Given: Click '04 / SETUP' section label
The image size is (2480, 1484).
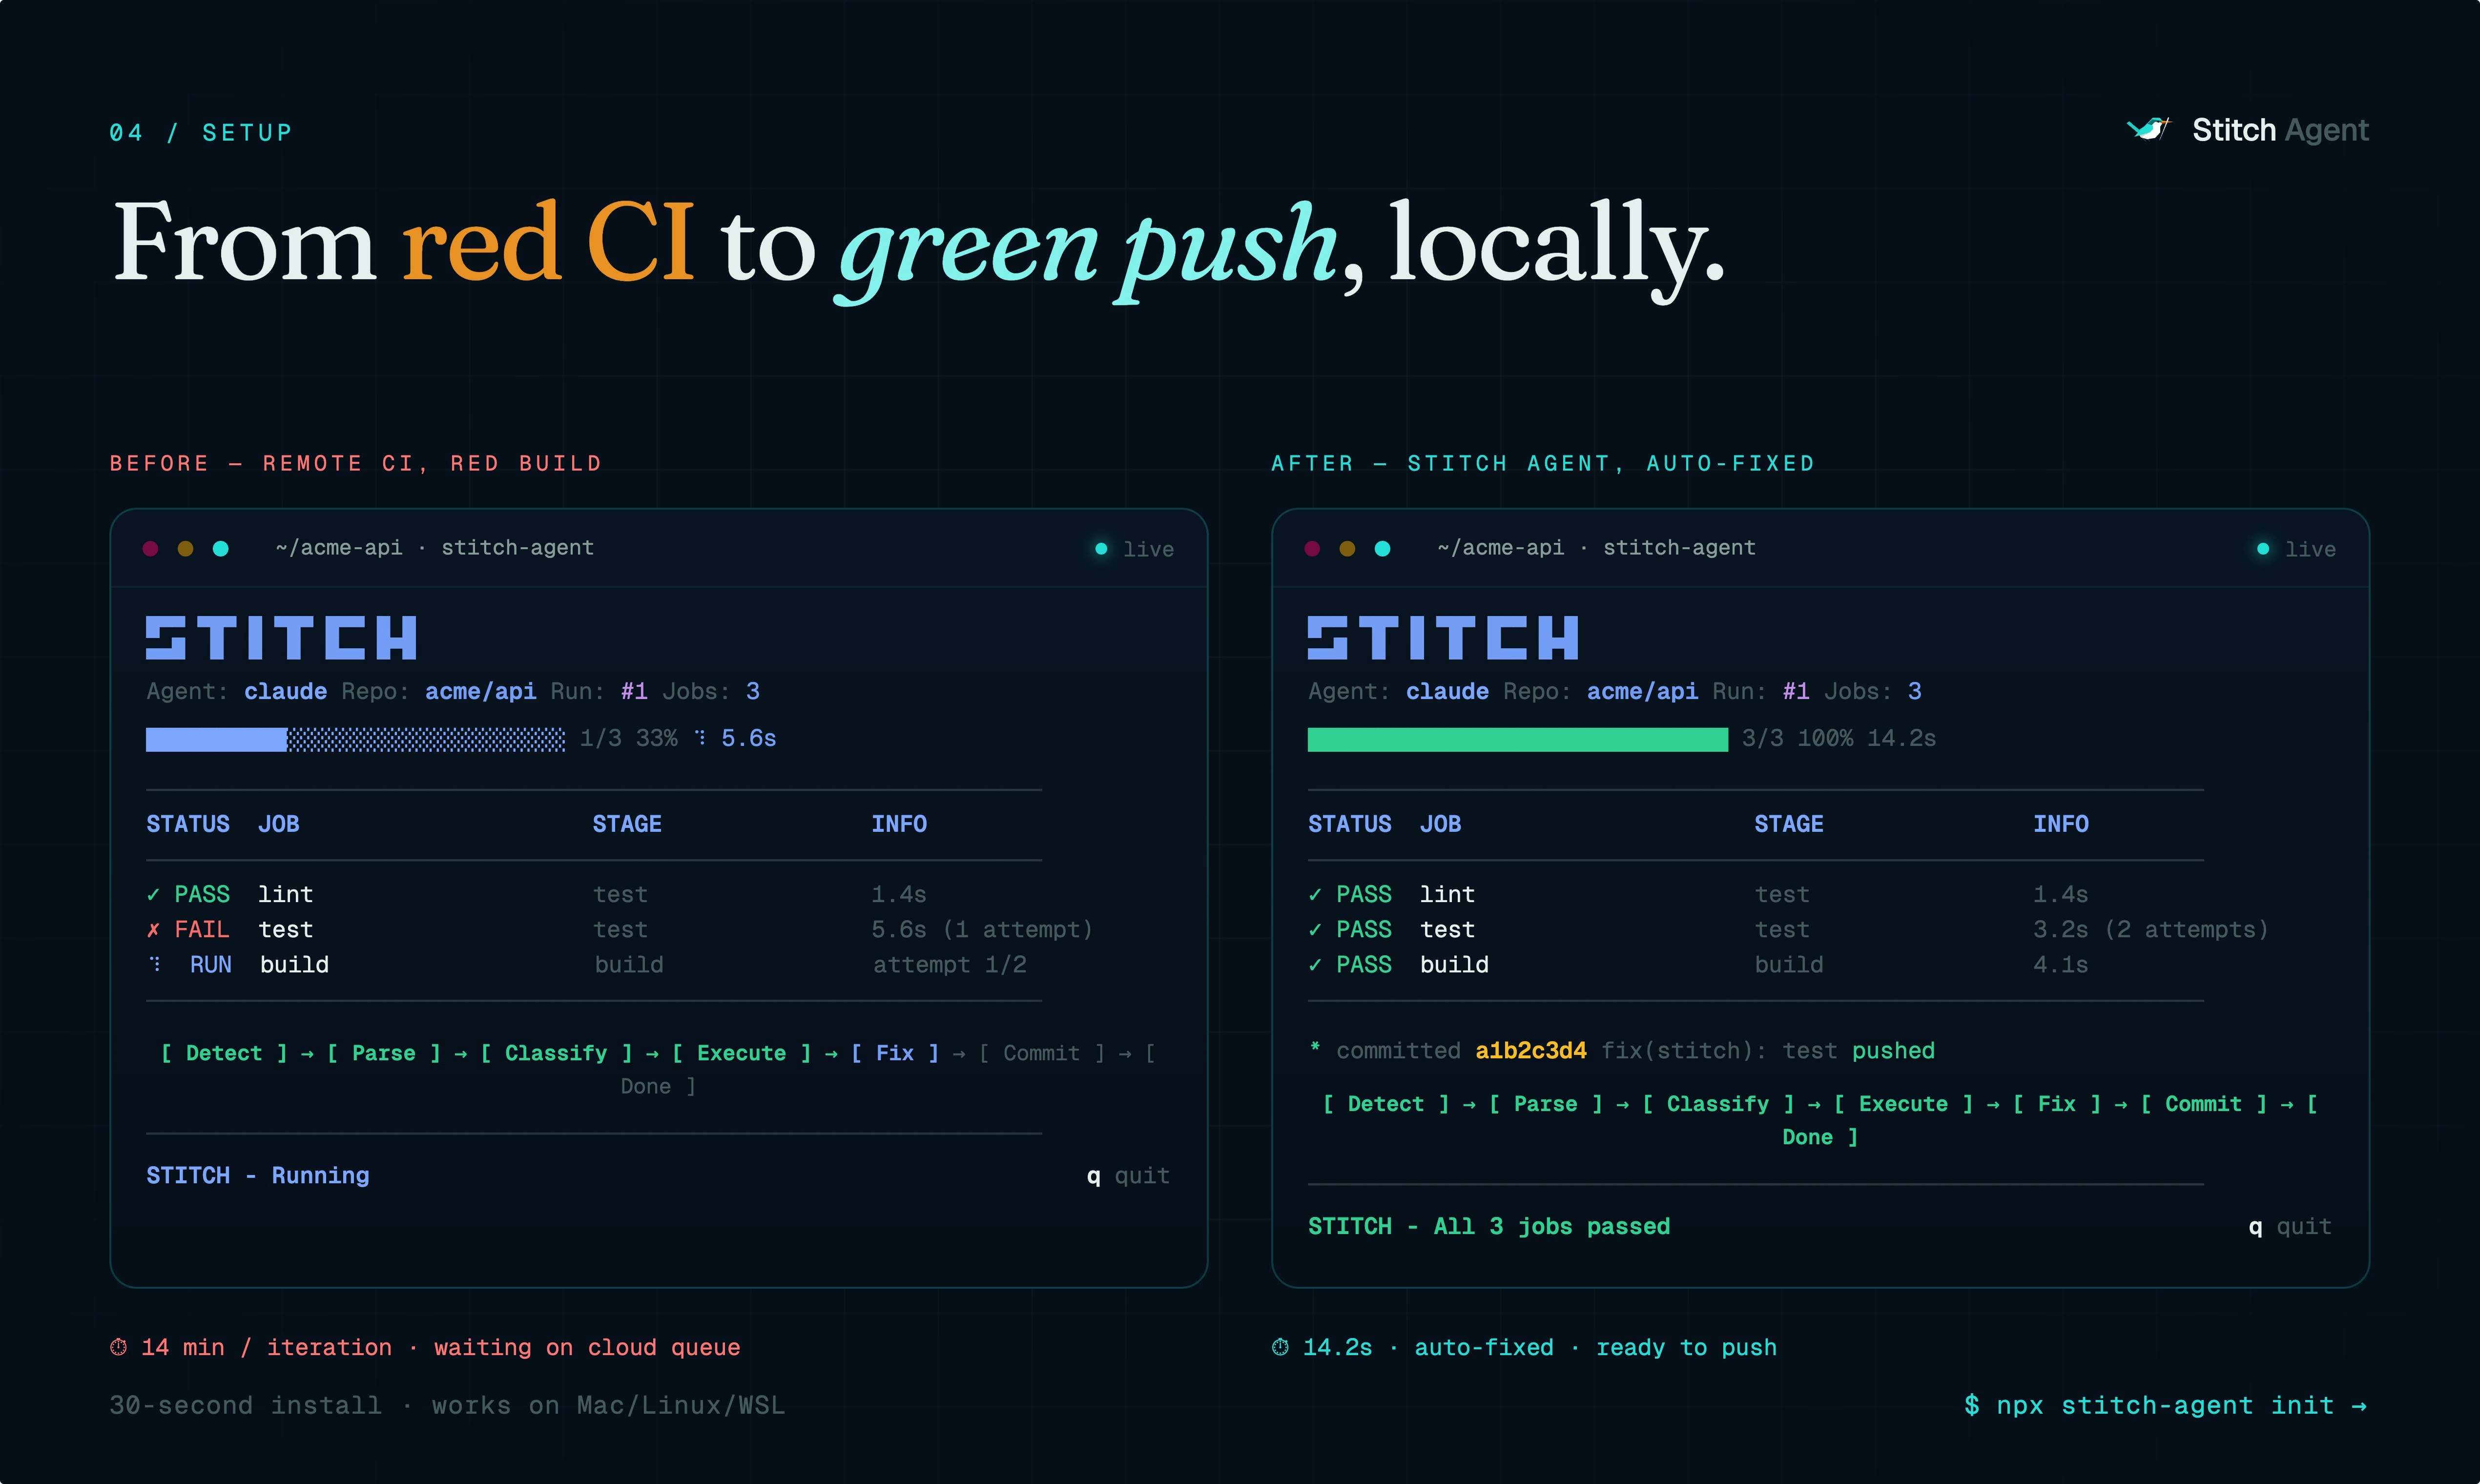Looking at the screenshot, I should click(x=201, y=133).
